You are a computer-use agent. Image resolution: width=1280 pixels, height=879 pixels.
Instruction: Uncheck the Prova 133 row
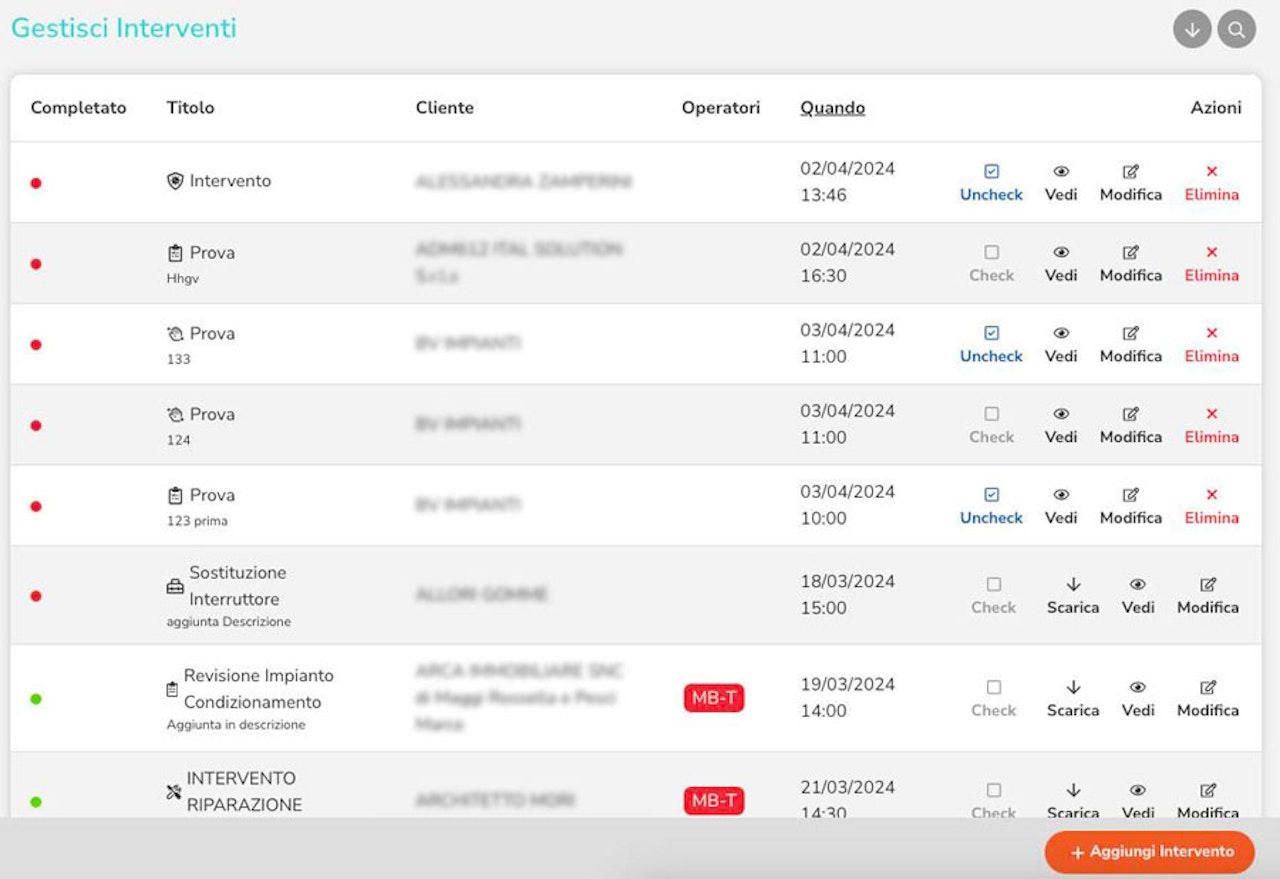pyautogui.click(x=991, y=345)
